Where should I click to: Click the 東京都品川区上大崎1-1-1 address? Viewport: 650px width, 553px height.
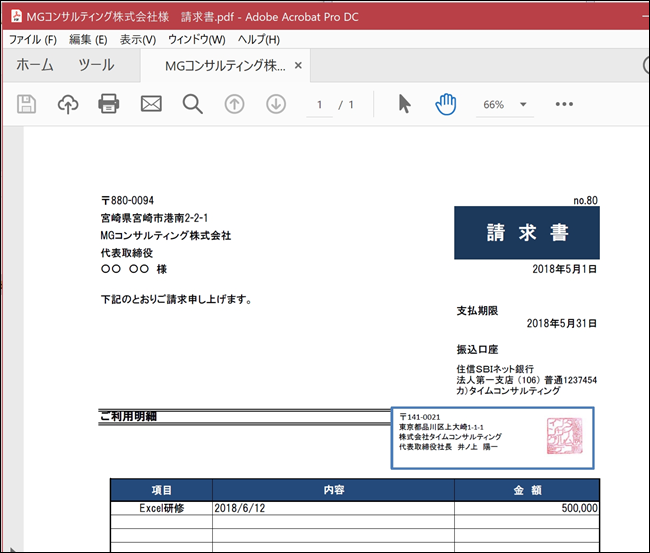coord(441,427)
